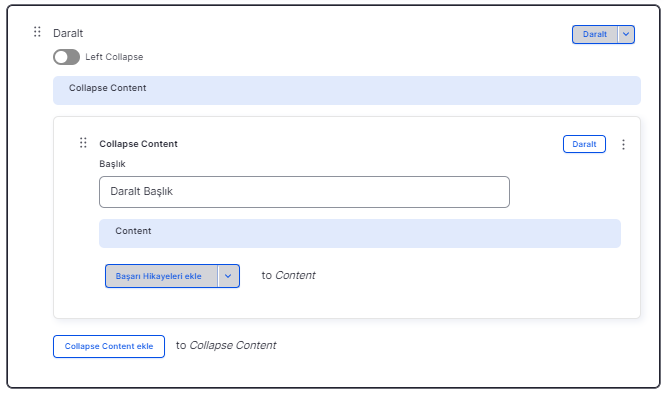Expand the arrow next to Başarı Hikayeleri ekle
This screenshot has height=393, width=664.
(x=228, y=276)
